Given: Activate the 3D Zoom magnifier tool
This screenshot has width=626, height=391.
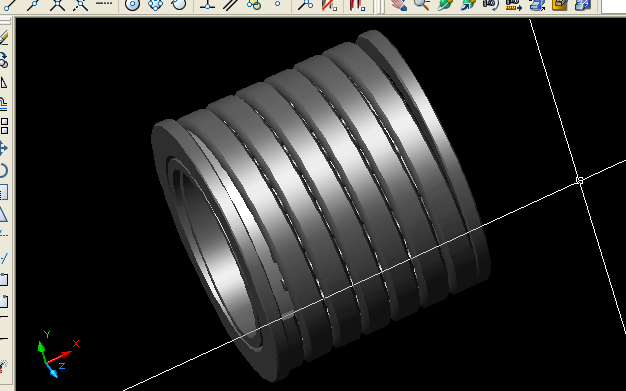Looking at the screenshot, I should click(x=421, y=5).
